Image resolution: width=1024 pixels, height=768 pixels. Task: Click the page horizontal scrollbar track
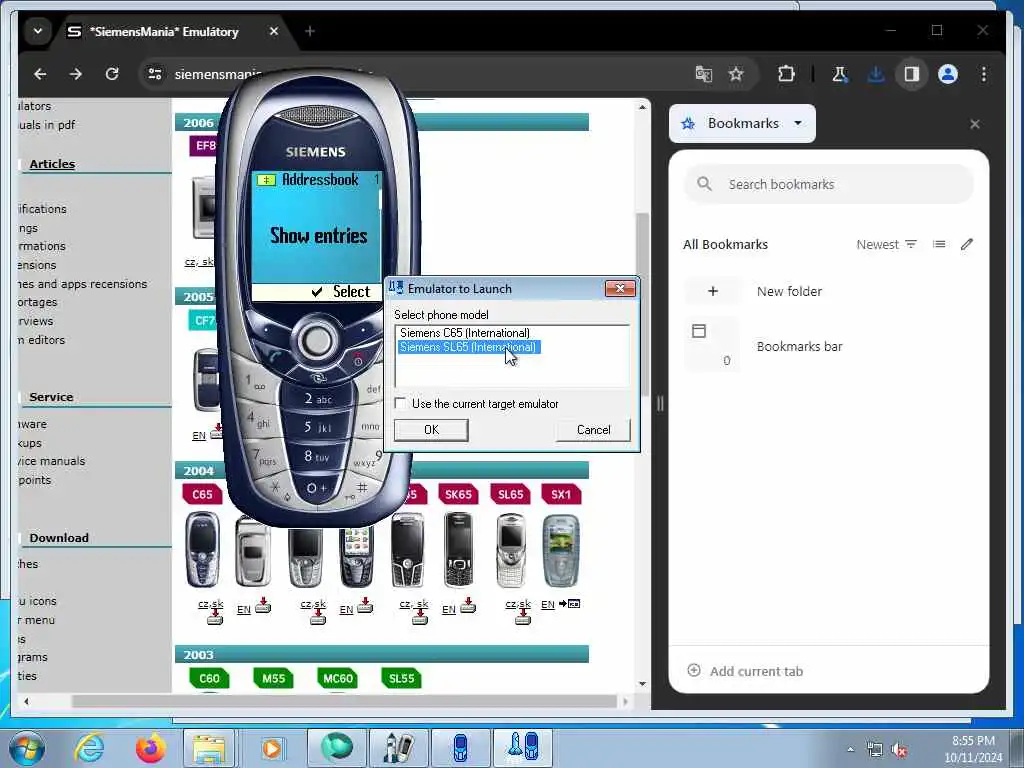[325, 701]
